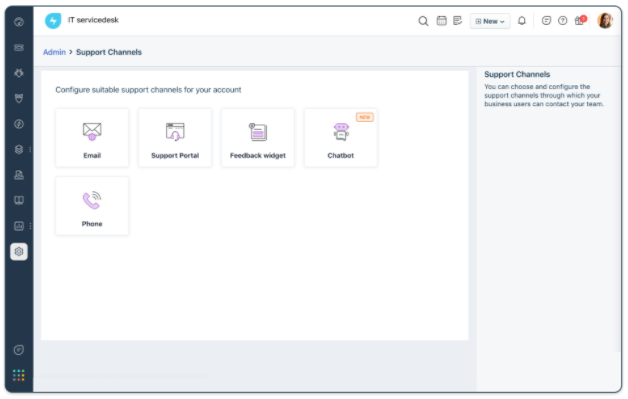
Task: Open the Feedback widget channel card
Action: pos(258,138)
